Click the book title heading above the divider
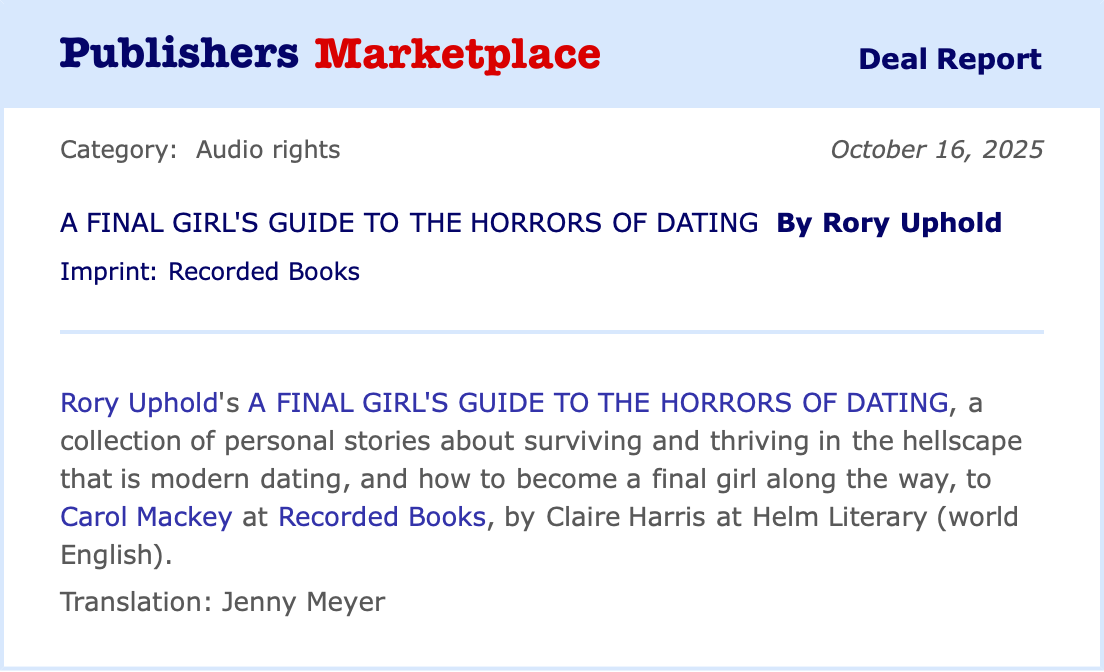This screenshot has height=672, width=1104. [409, 223]
